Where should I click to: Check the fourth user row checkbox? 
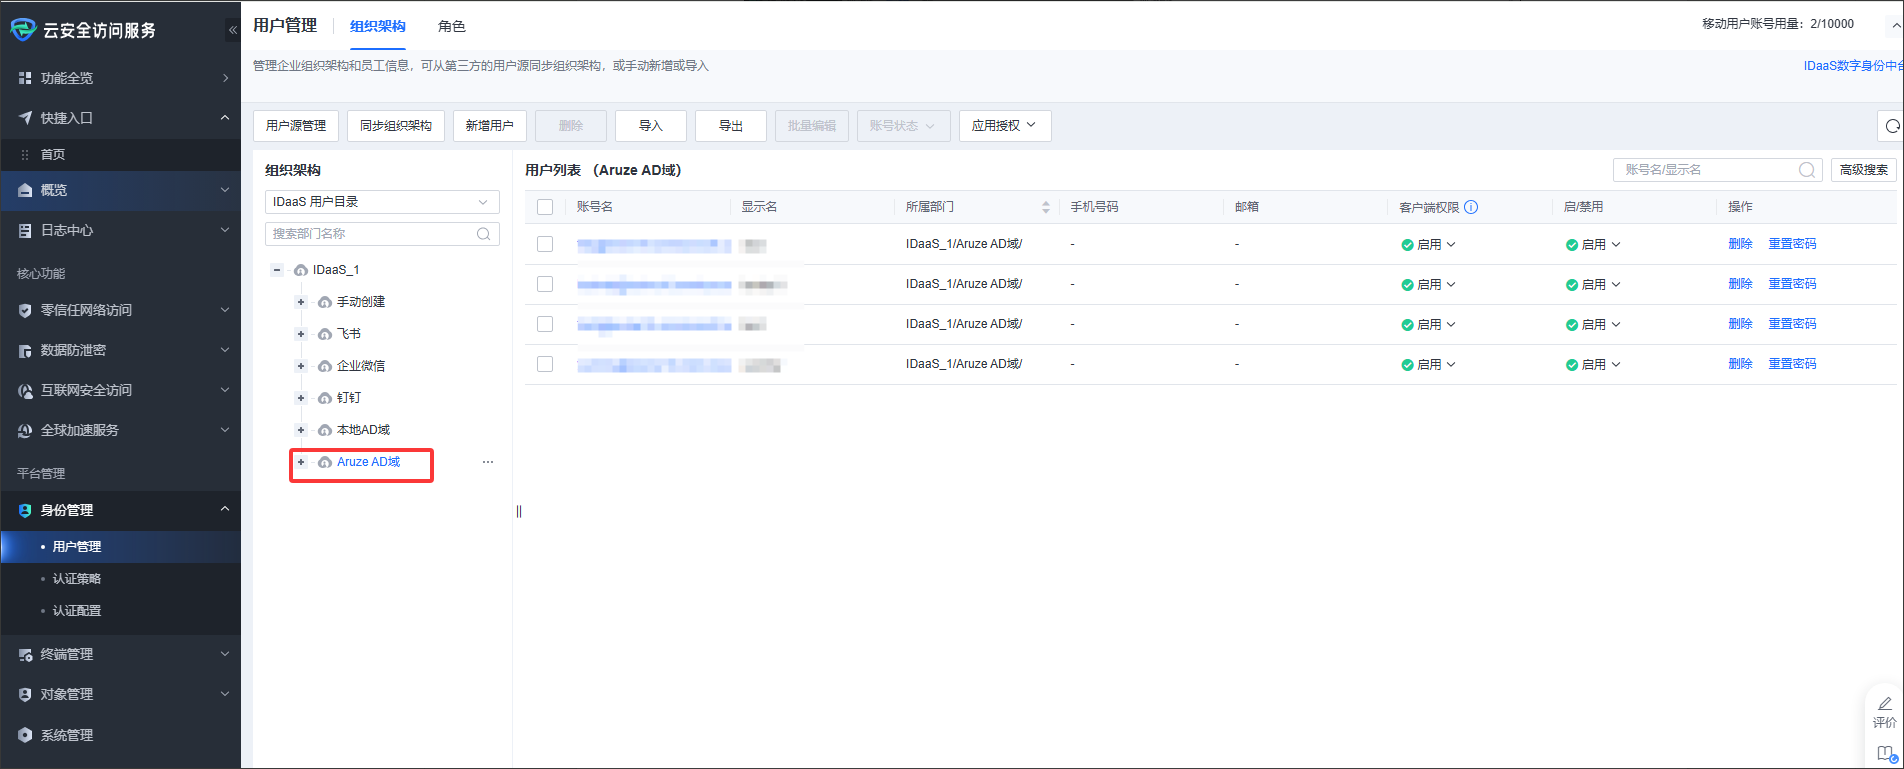545,364
